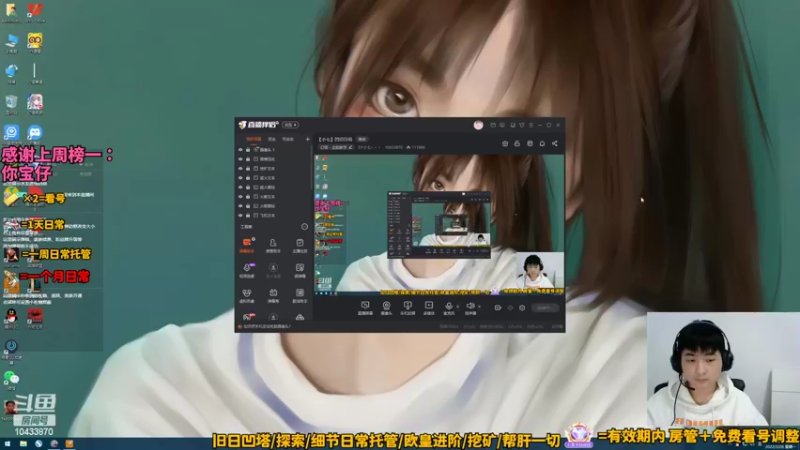This screenshot has width=800, height=450.
Task: Click the speaker icon in the bottom toolbar
Action: [x=470, y=307]
